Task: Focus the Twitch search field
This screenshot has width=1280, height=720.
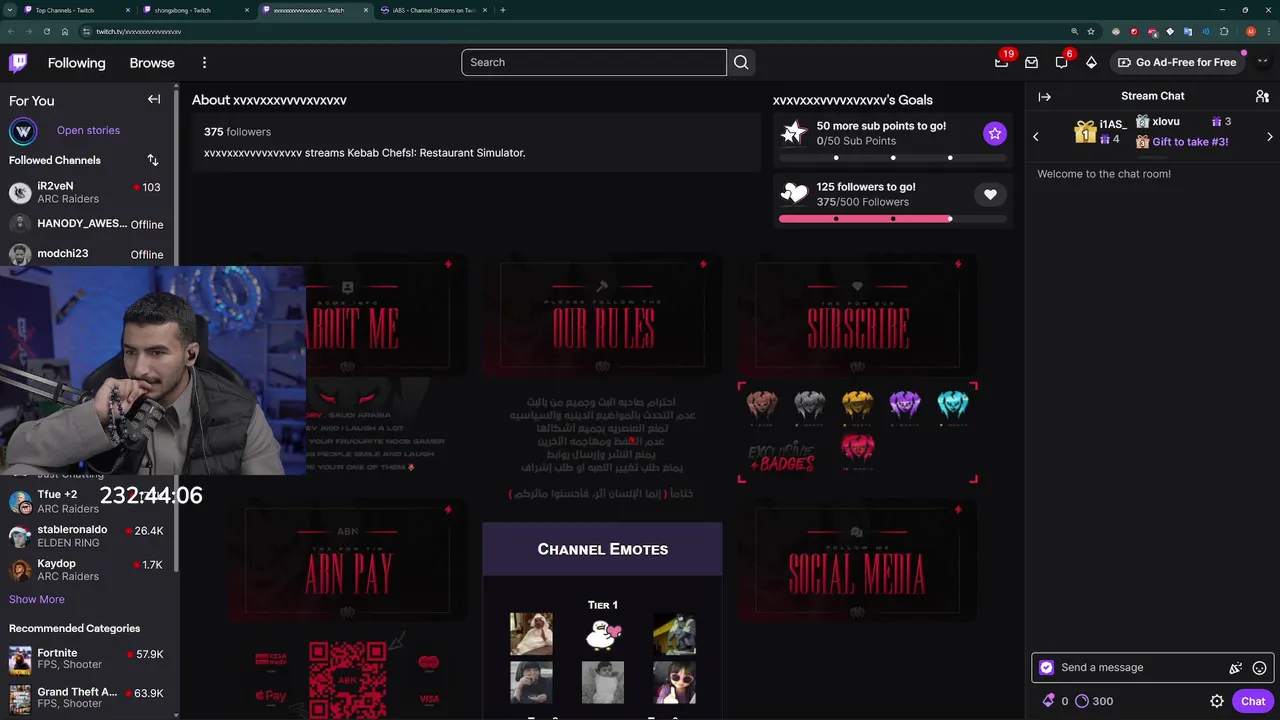Action: pos(594,62)
